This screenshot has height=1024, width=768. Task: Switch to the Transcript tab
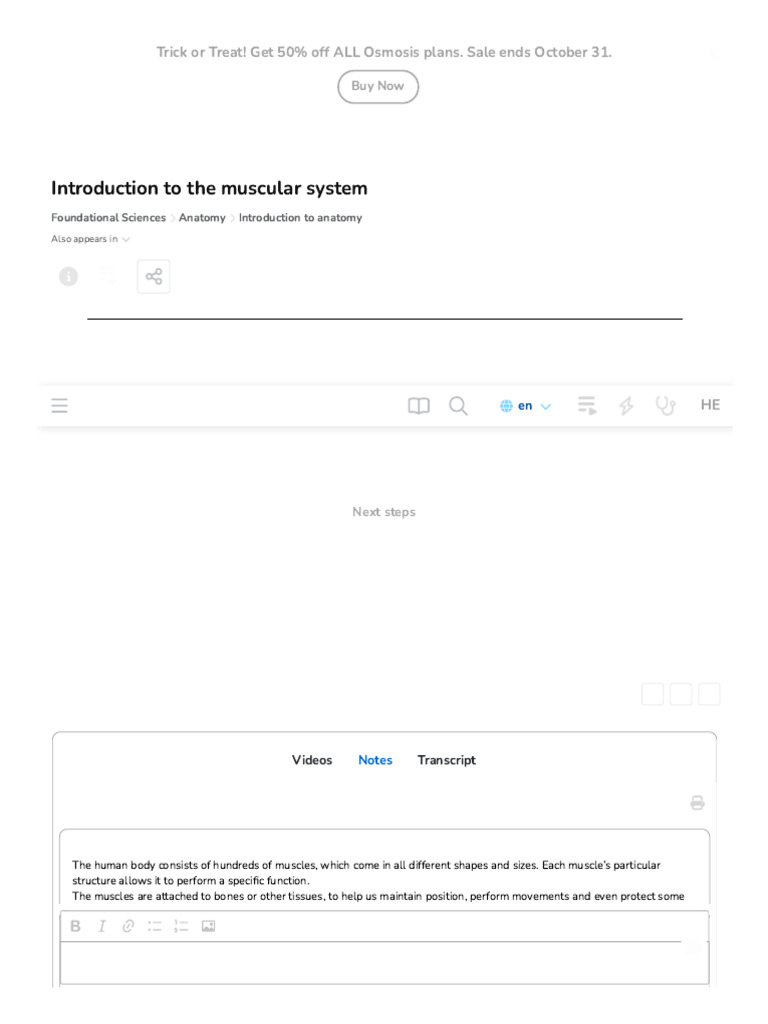(x=447, y=760)
